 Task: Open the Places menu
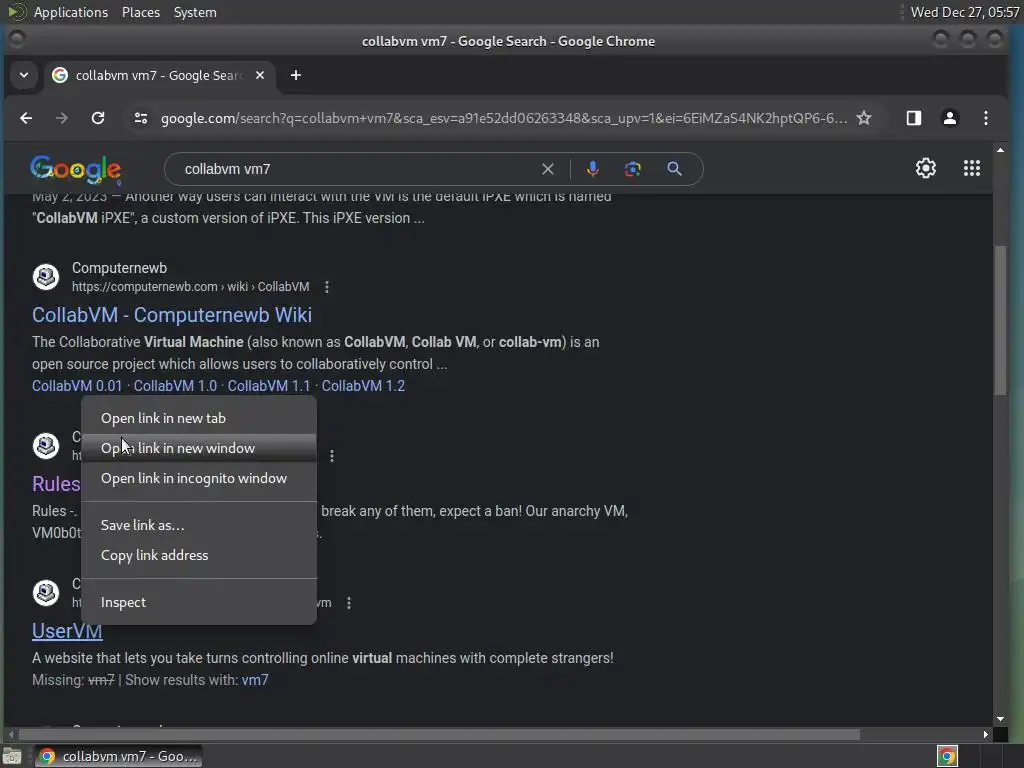point(141,12)
